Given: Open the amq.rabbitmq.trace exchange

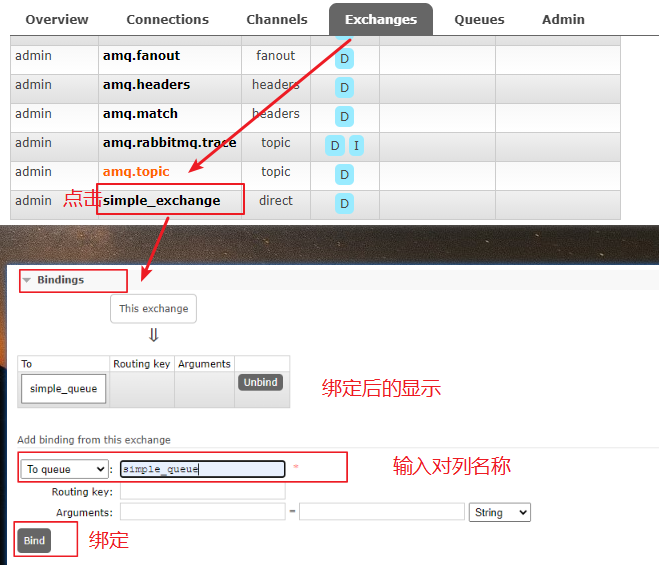Looking at the screenshot, I should (x=169, y=143).
